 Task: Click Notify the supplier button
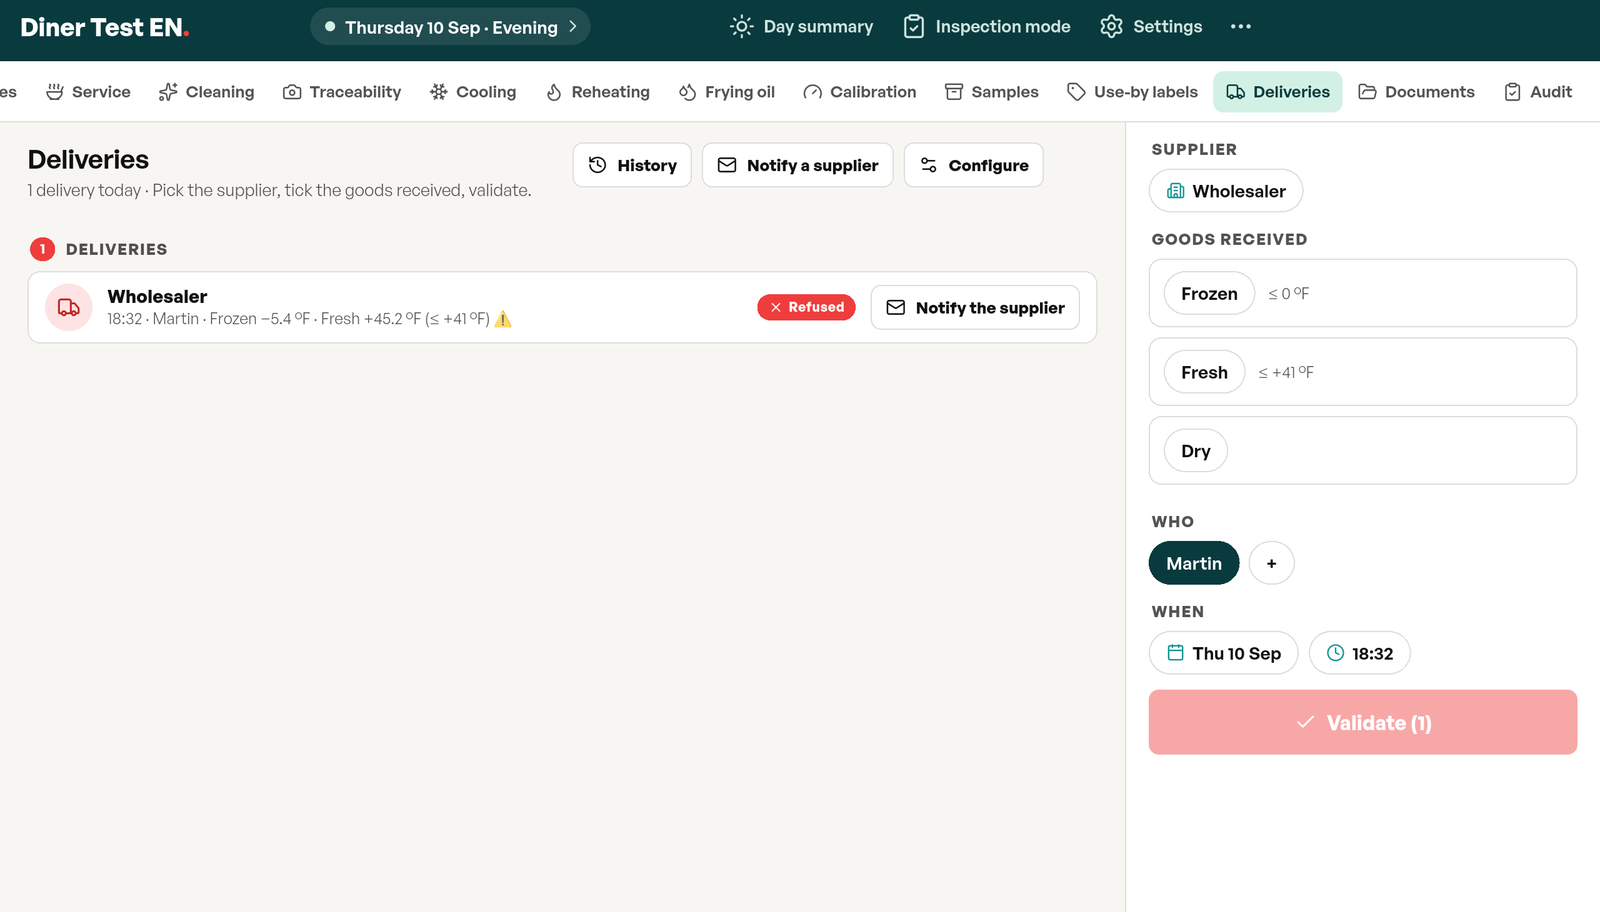(x=975, y=308)
